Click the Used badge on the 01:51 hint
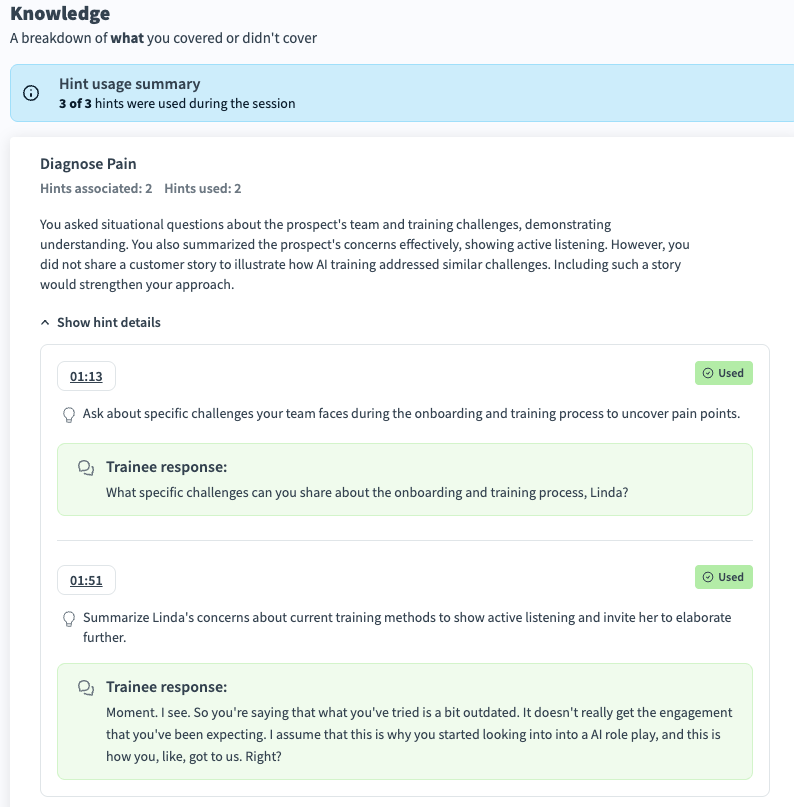This screenshot has width=794, height=807. [723, 577]
